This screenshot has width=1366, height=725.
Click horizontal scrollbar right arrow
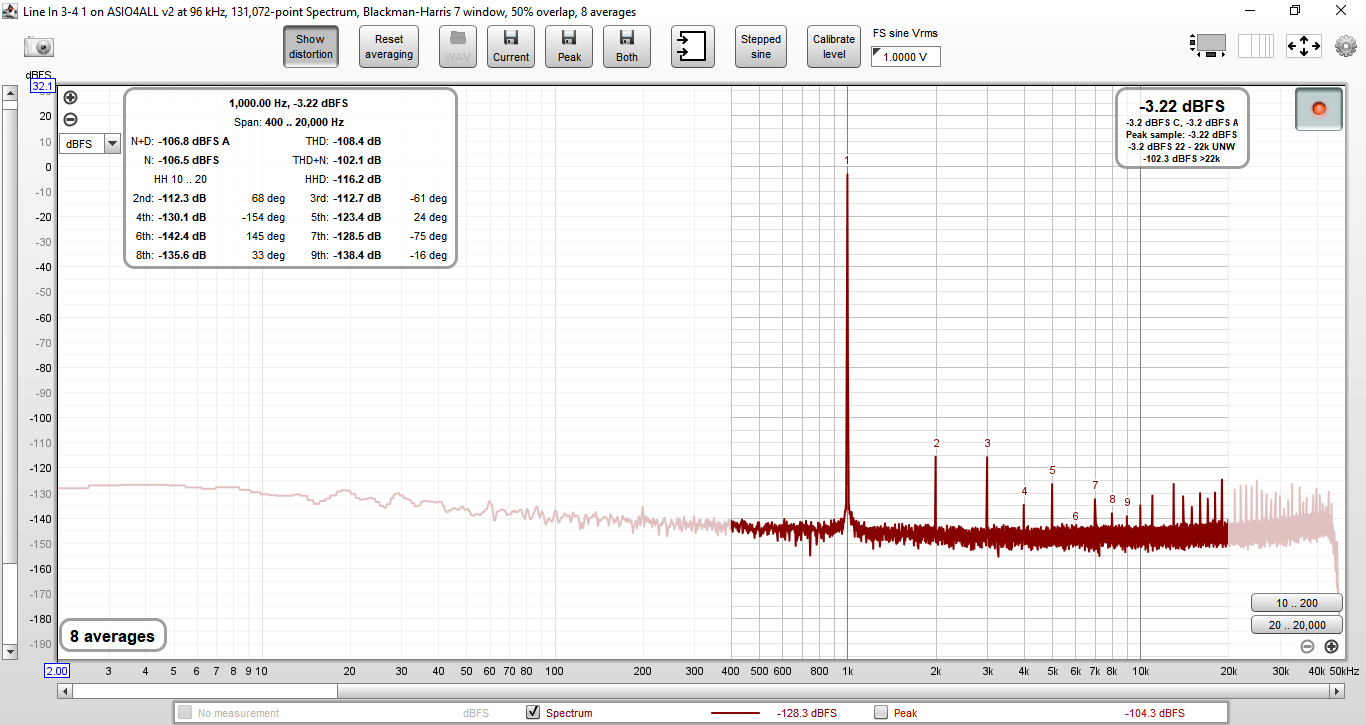click(1335, 691)
